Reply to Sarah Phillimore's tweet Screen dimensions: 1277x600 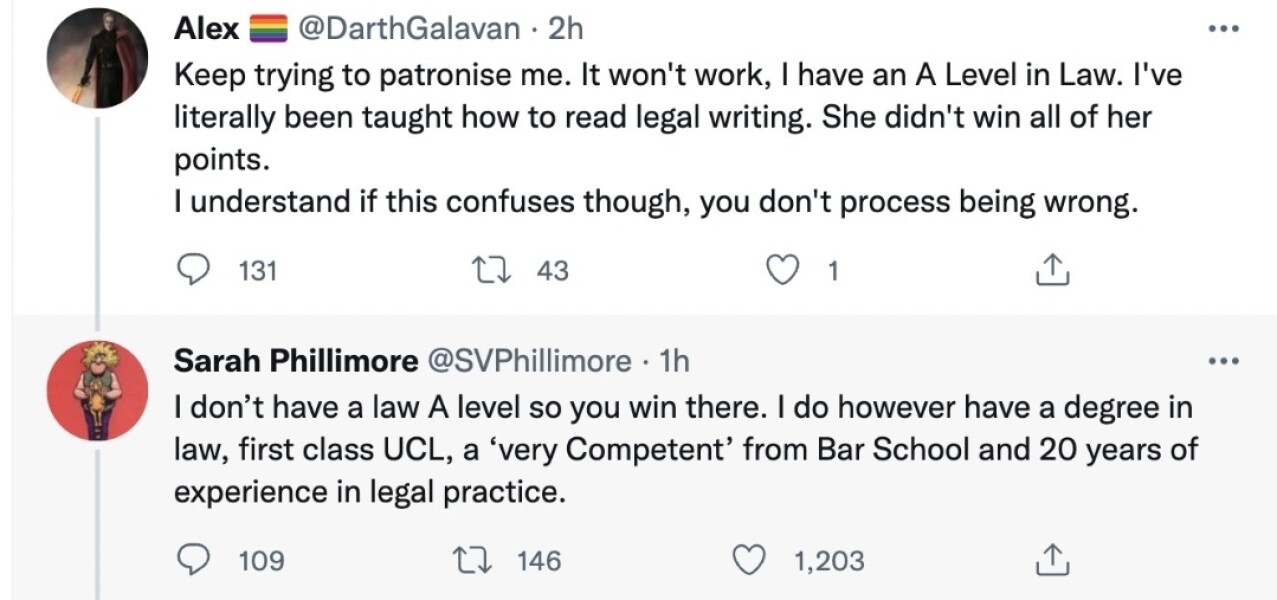pos(194,560)
